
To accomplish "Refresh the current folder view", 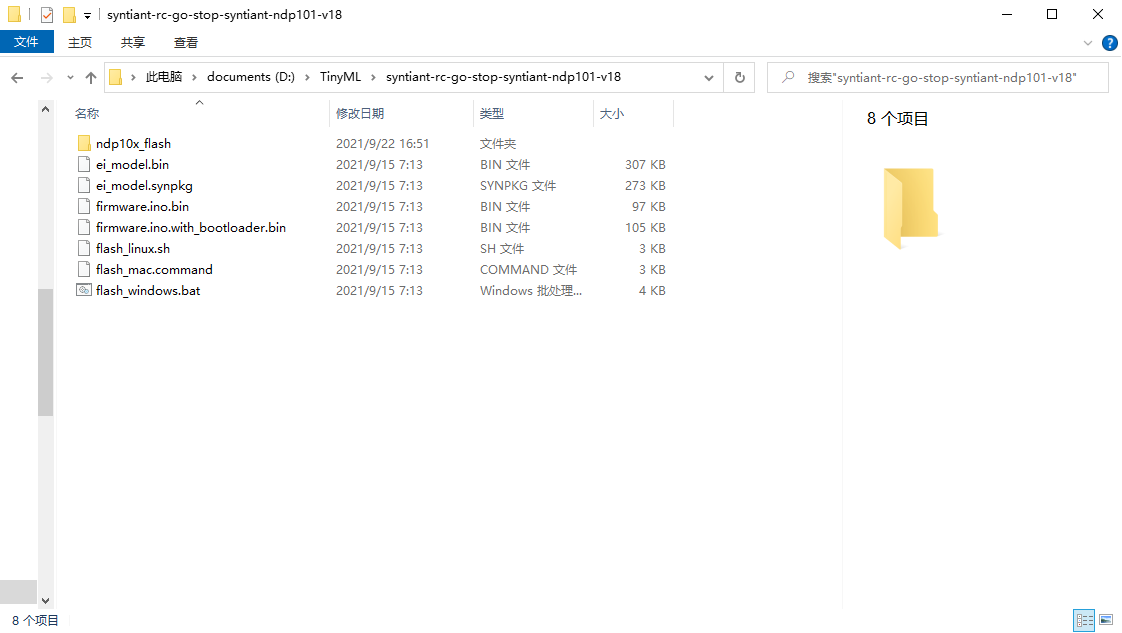I will tap(739, 77).
